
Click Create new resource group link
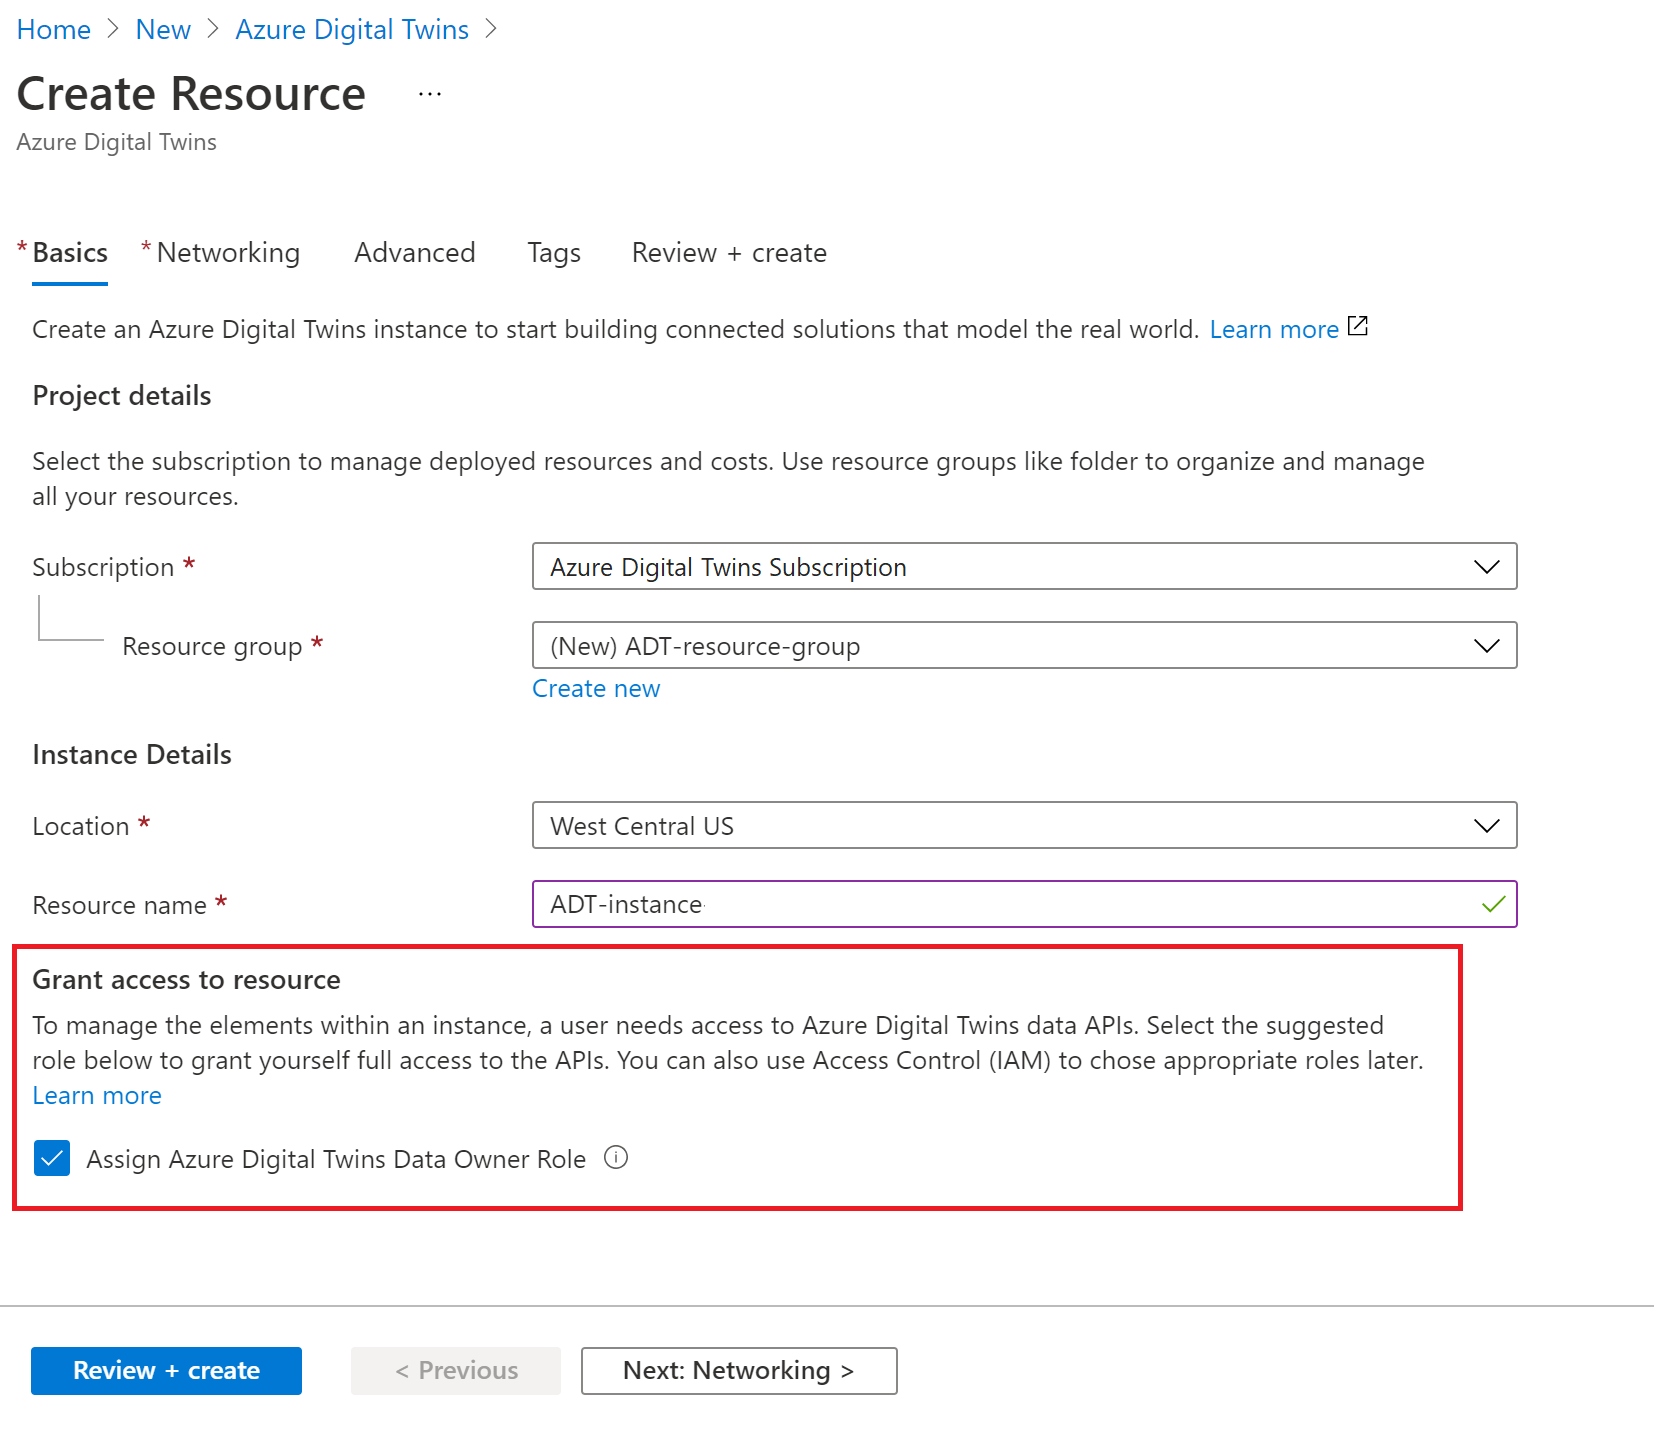(x=596, y=689)
